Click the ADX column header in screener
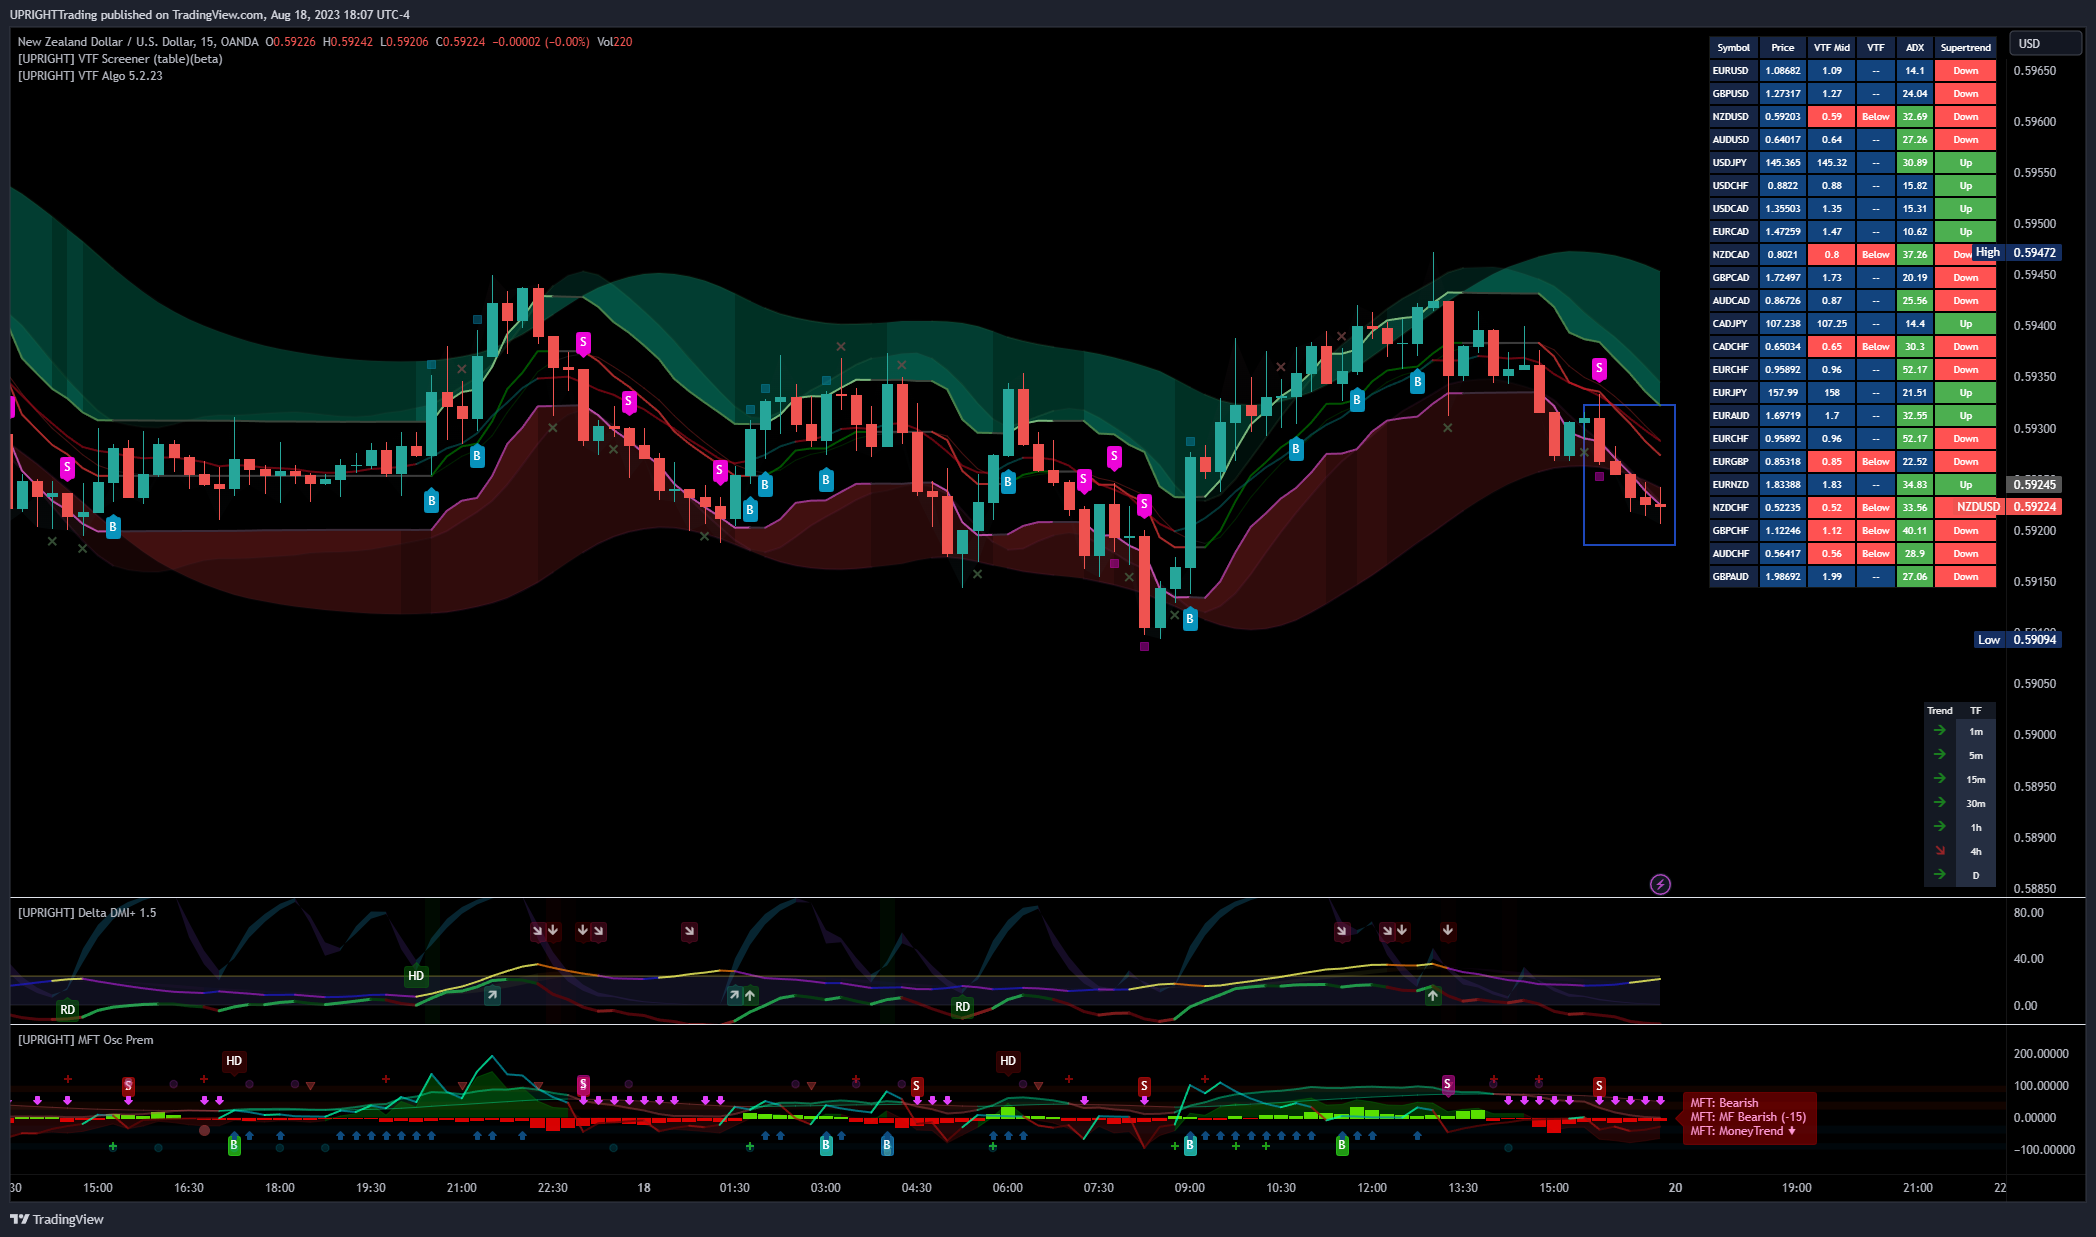This screenshot has height=1237, width=2096. point(1914,47)
